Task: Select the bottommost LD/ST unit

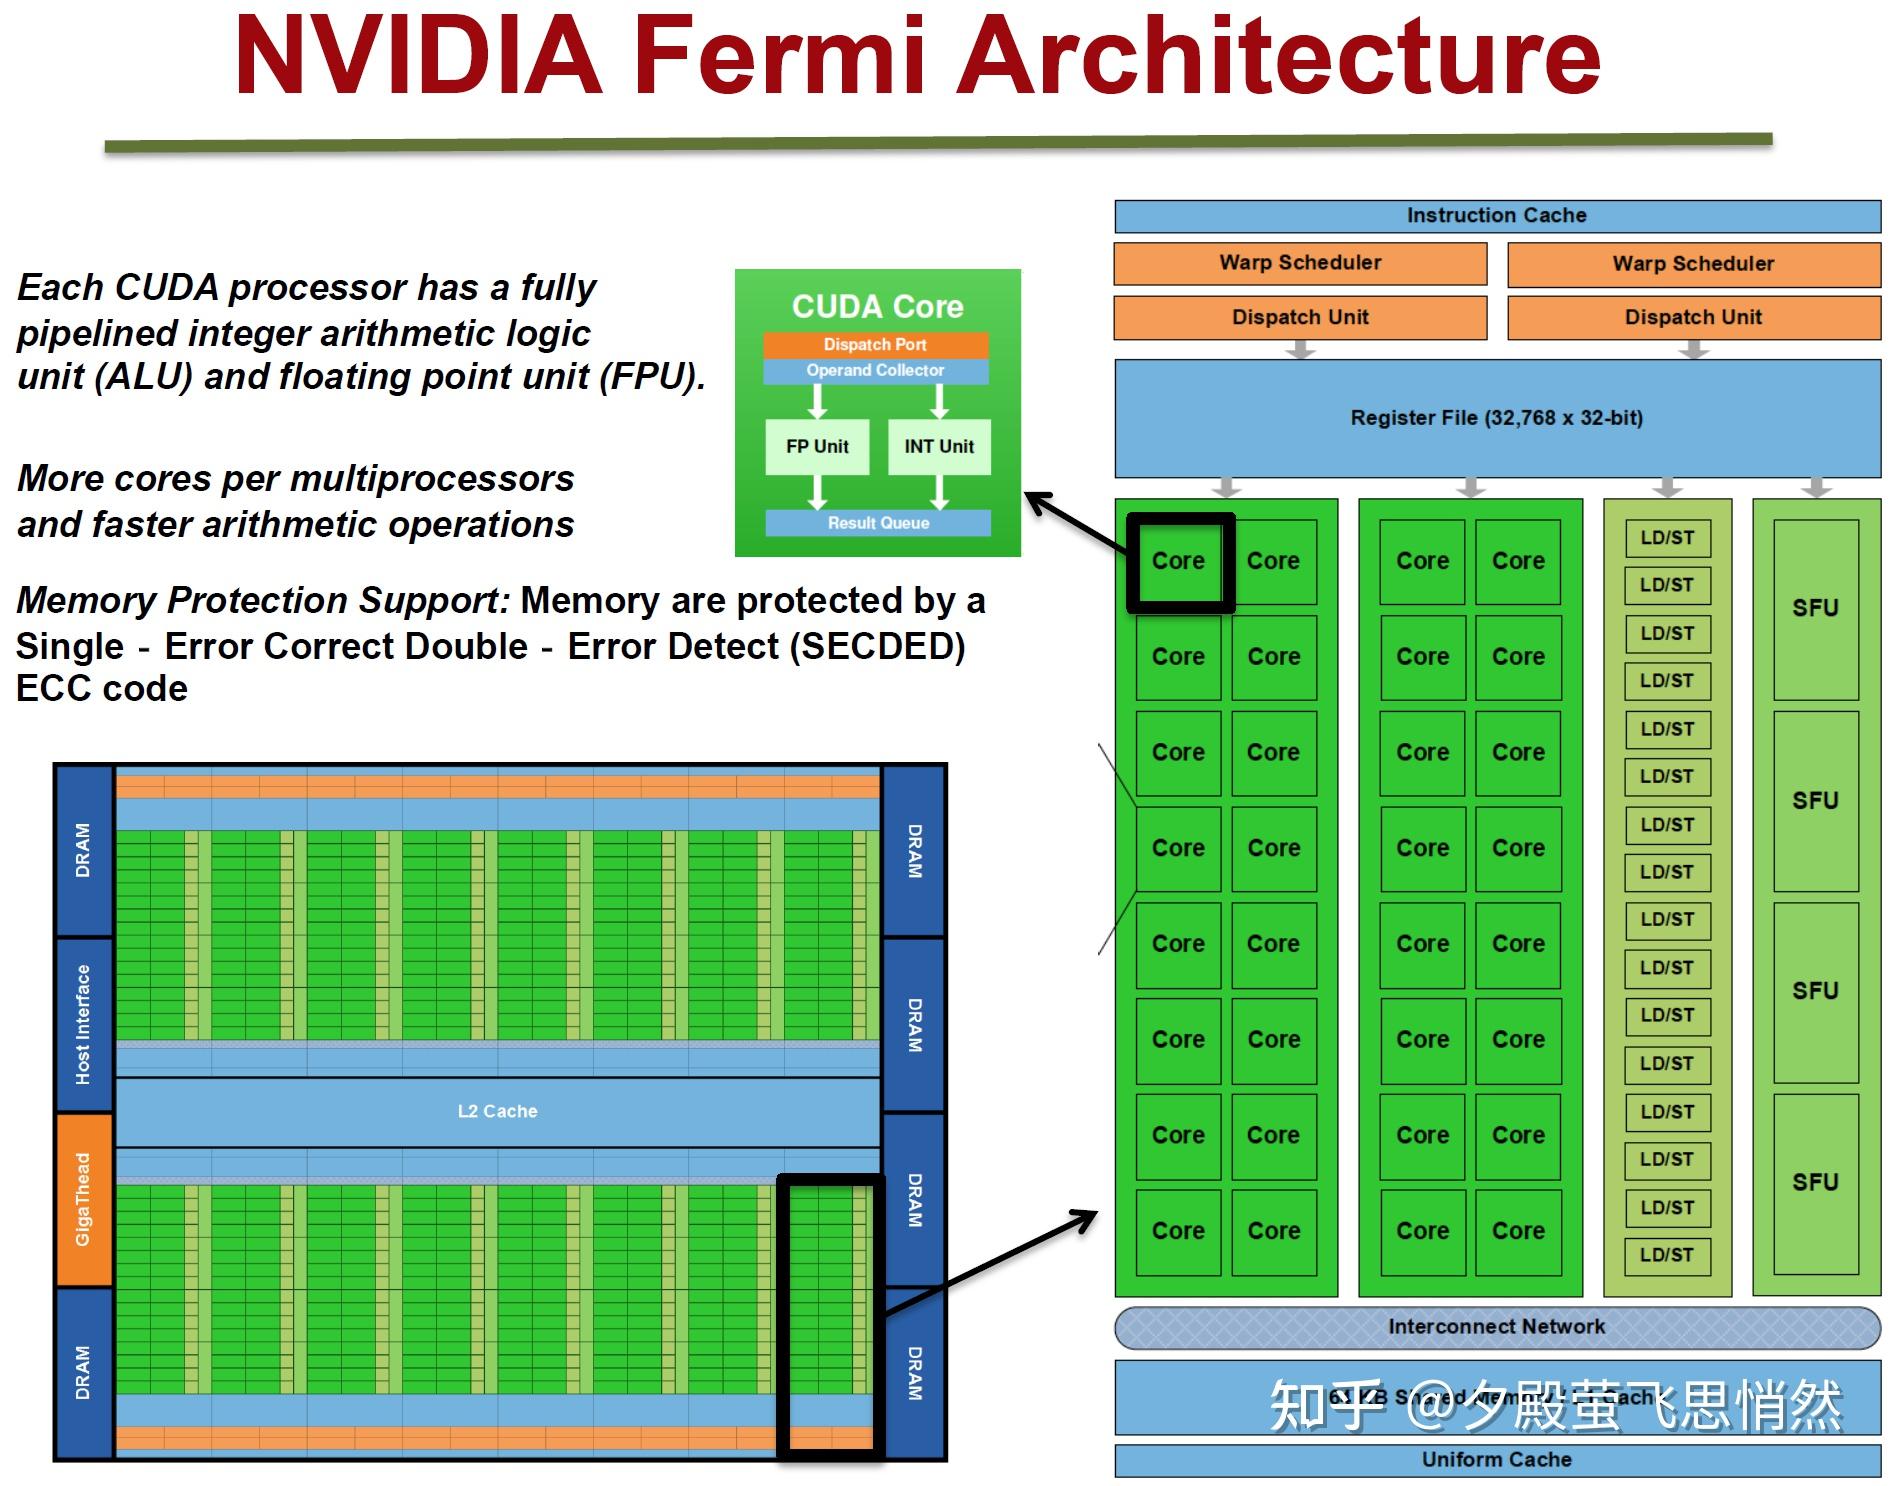Action: point(1668,1255)
